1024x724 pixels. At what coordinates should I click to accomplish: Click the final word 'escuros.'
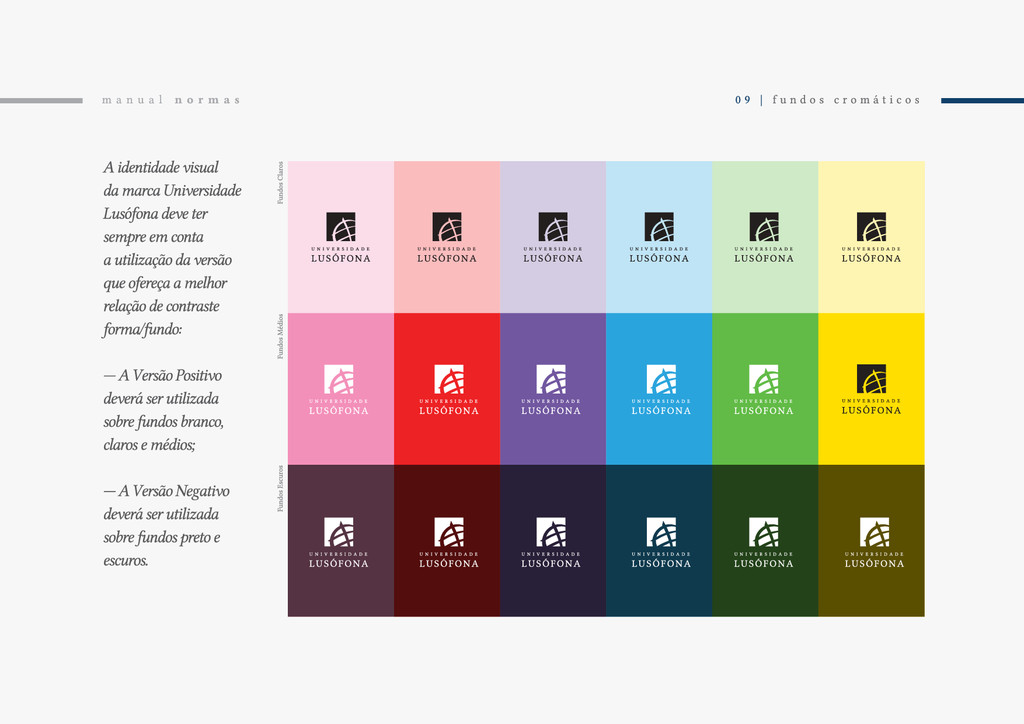pos(126,561)
